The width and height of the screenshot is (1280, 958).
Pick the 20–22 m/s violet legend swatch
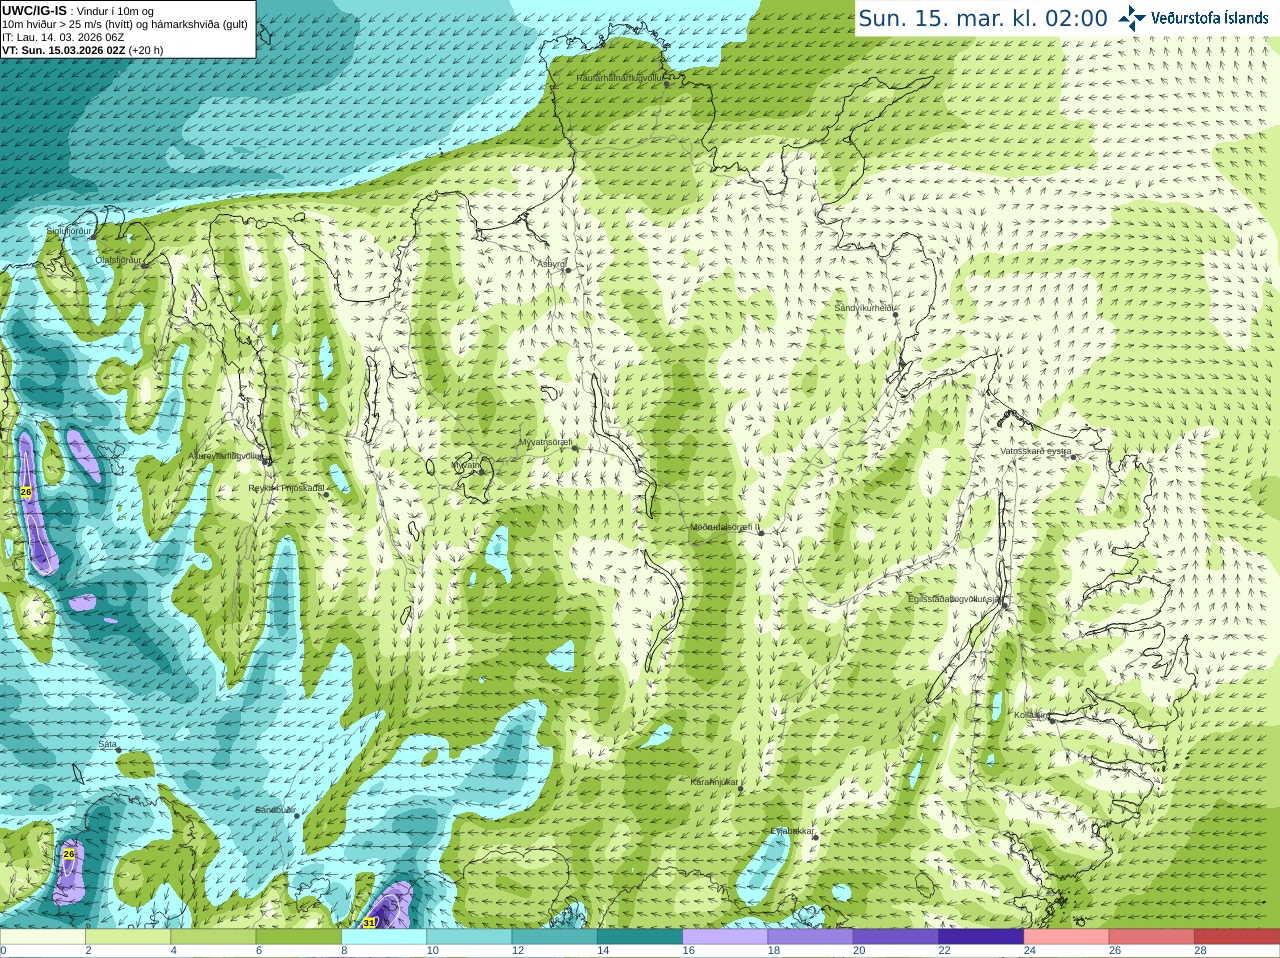click(896, 937)
